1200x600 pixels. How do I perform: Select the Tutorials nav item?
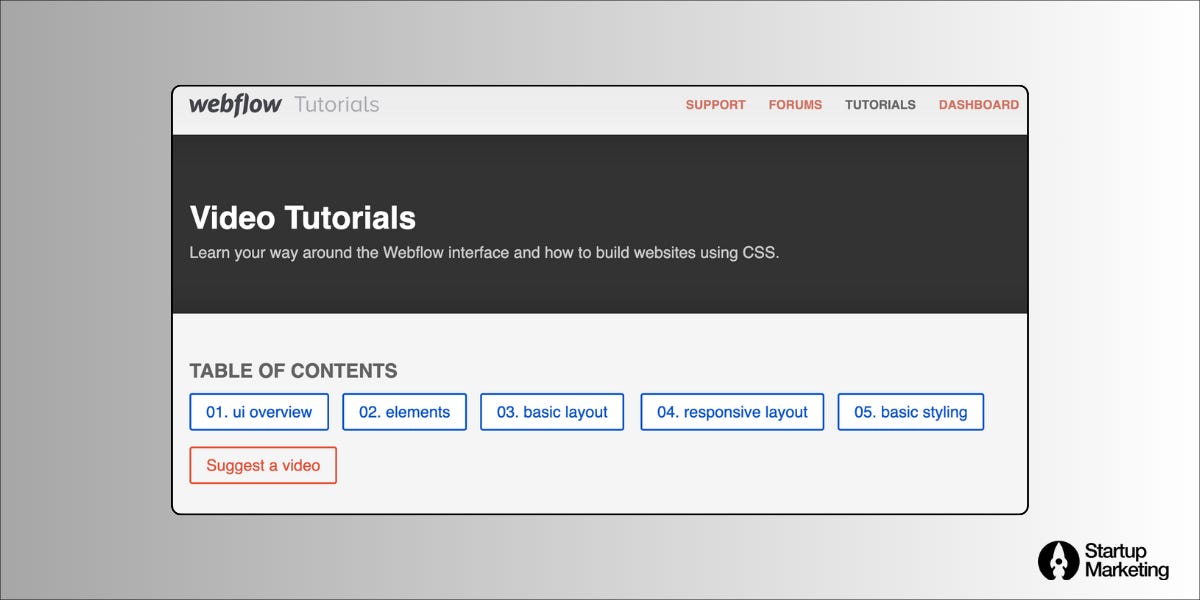[x=880, y=104]
